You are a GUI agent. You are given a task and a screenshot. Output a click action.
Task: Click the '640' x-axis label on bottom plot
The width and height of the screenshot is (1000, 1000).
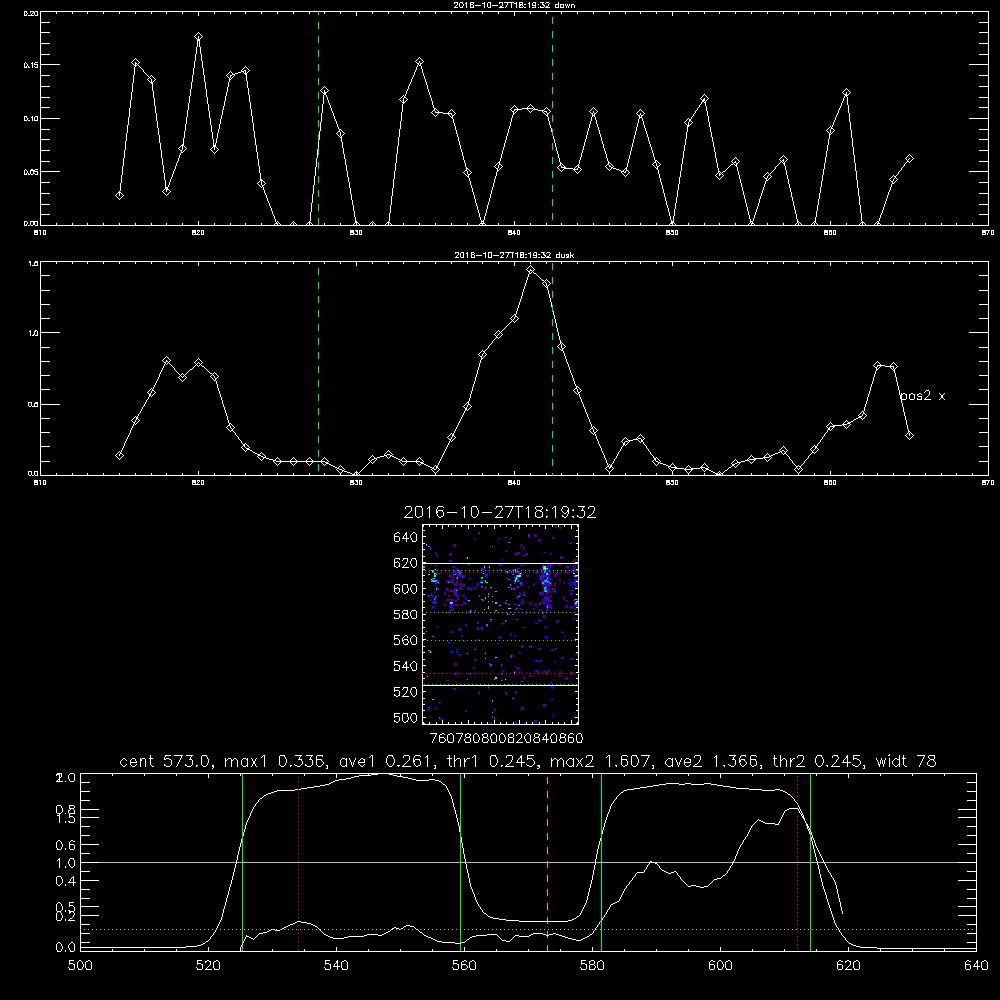coord(976,966)
